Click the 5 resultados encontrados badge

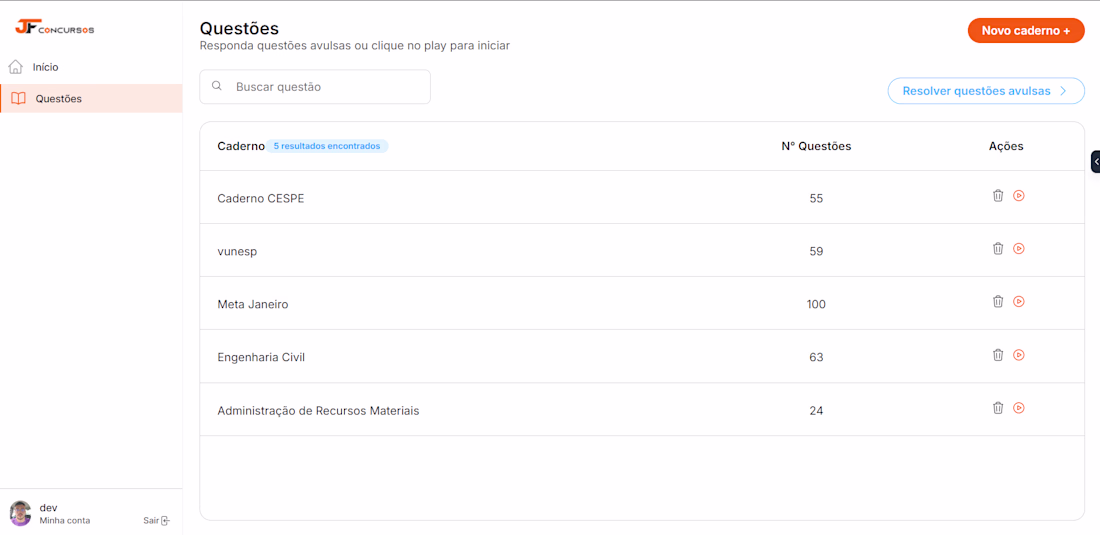[x=327, y=146]
